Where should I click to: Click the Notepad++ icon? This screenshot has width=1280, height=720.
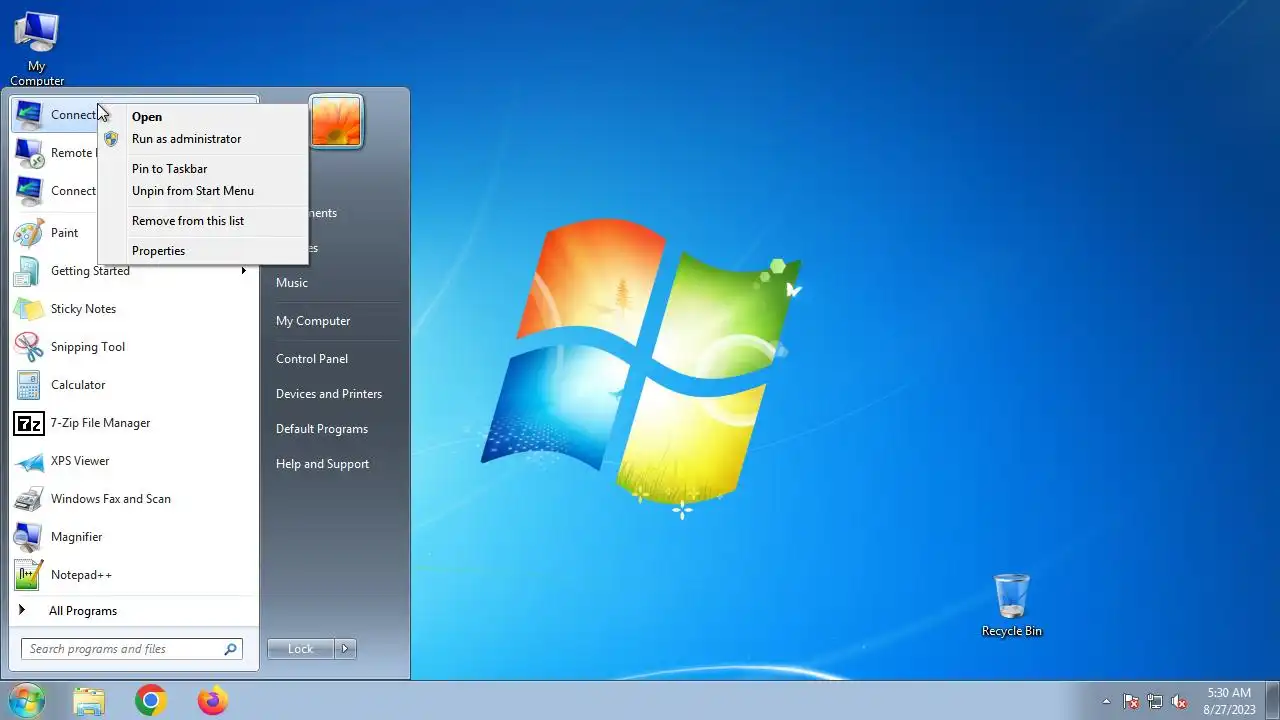pyautogui.click(x=29, y=575)
